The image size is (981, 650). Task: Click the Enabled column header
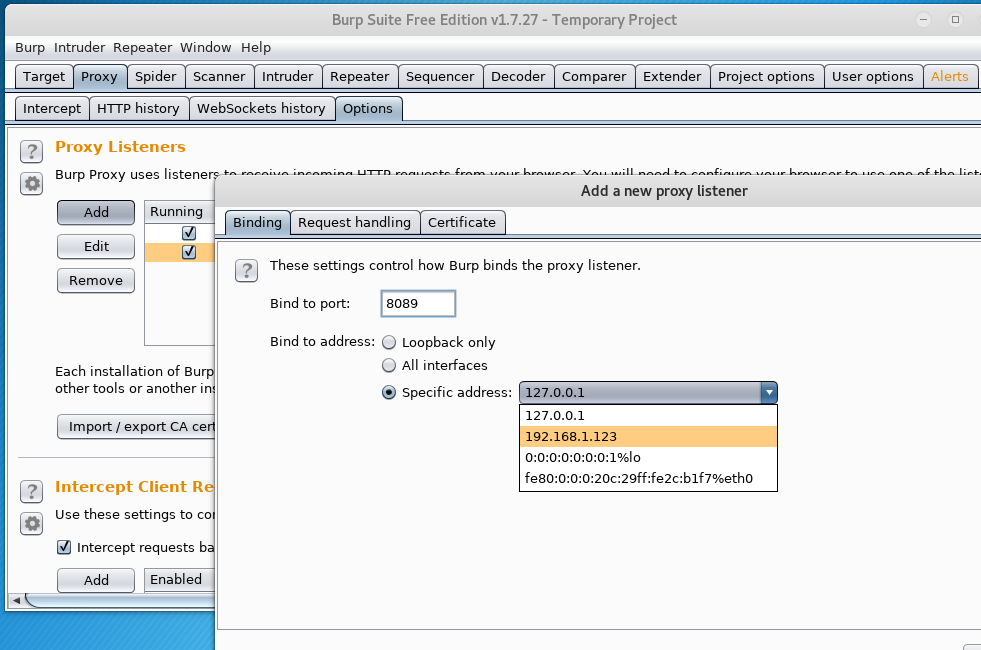(180, 579)
